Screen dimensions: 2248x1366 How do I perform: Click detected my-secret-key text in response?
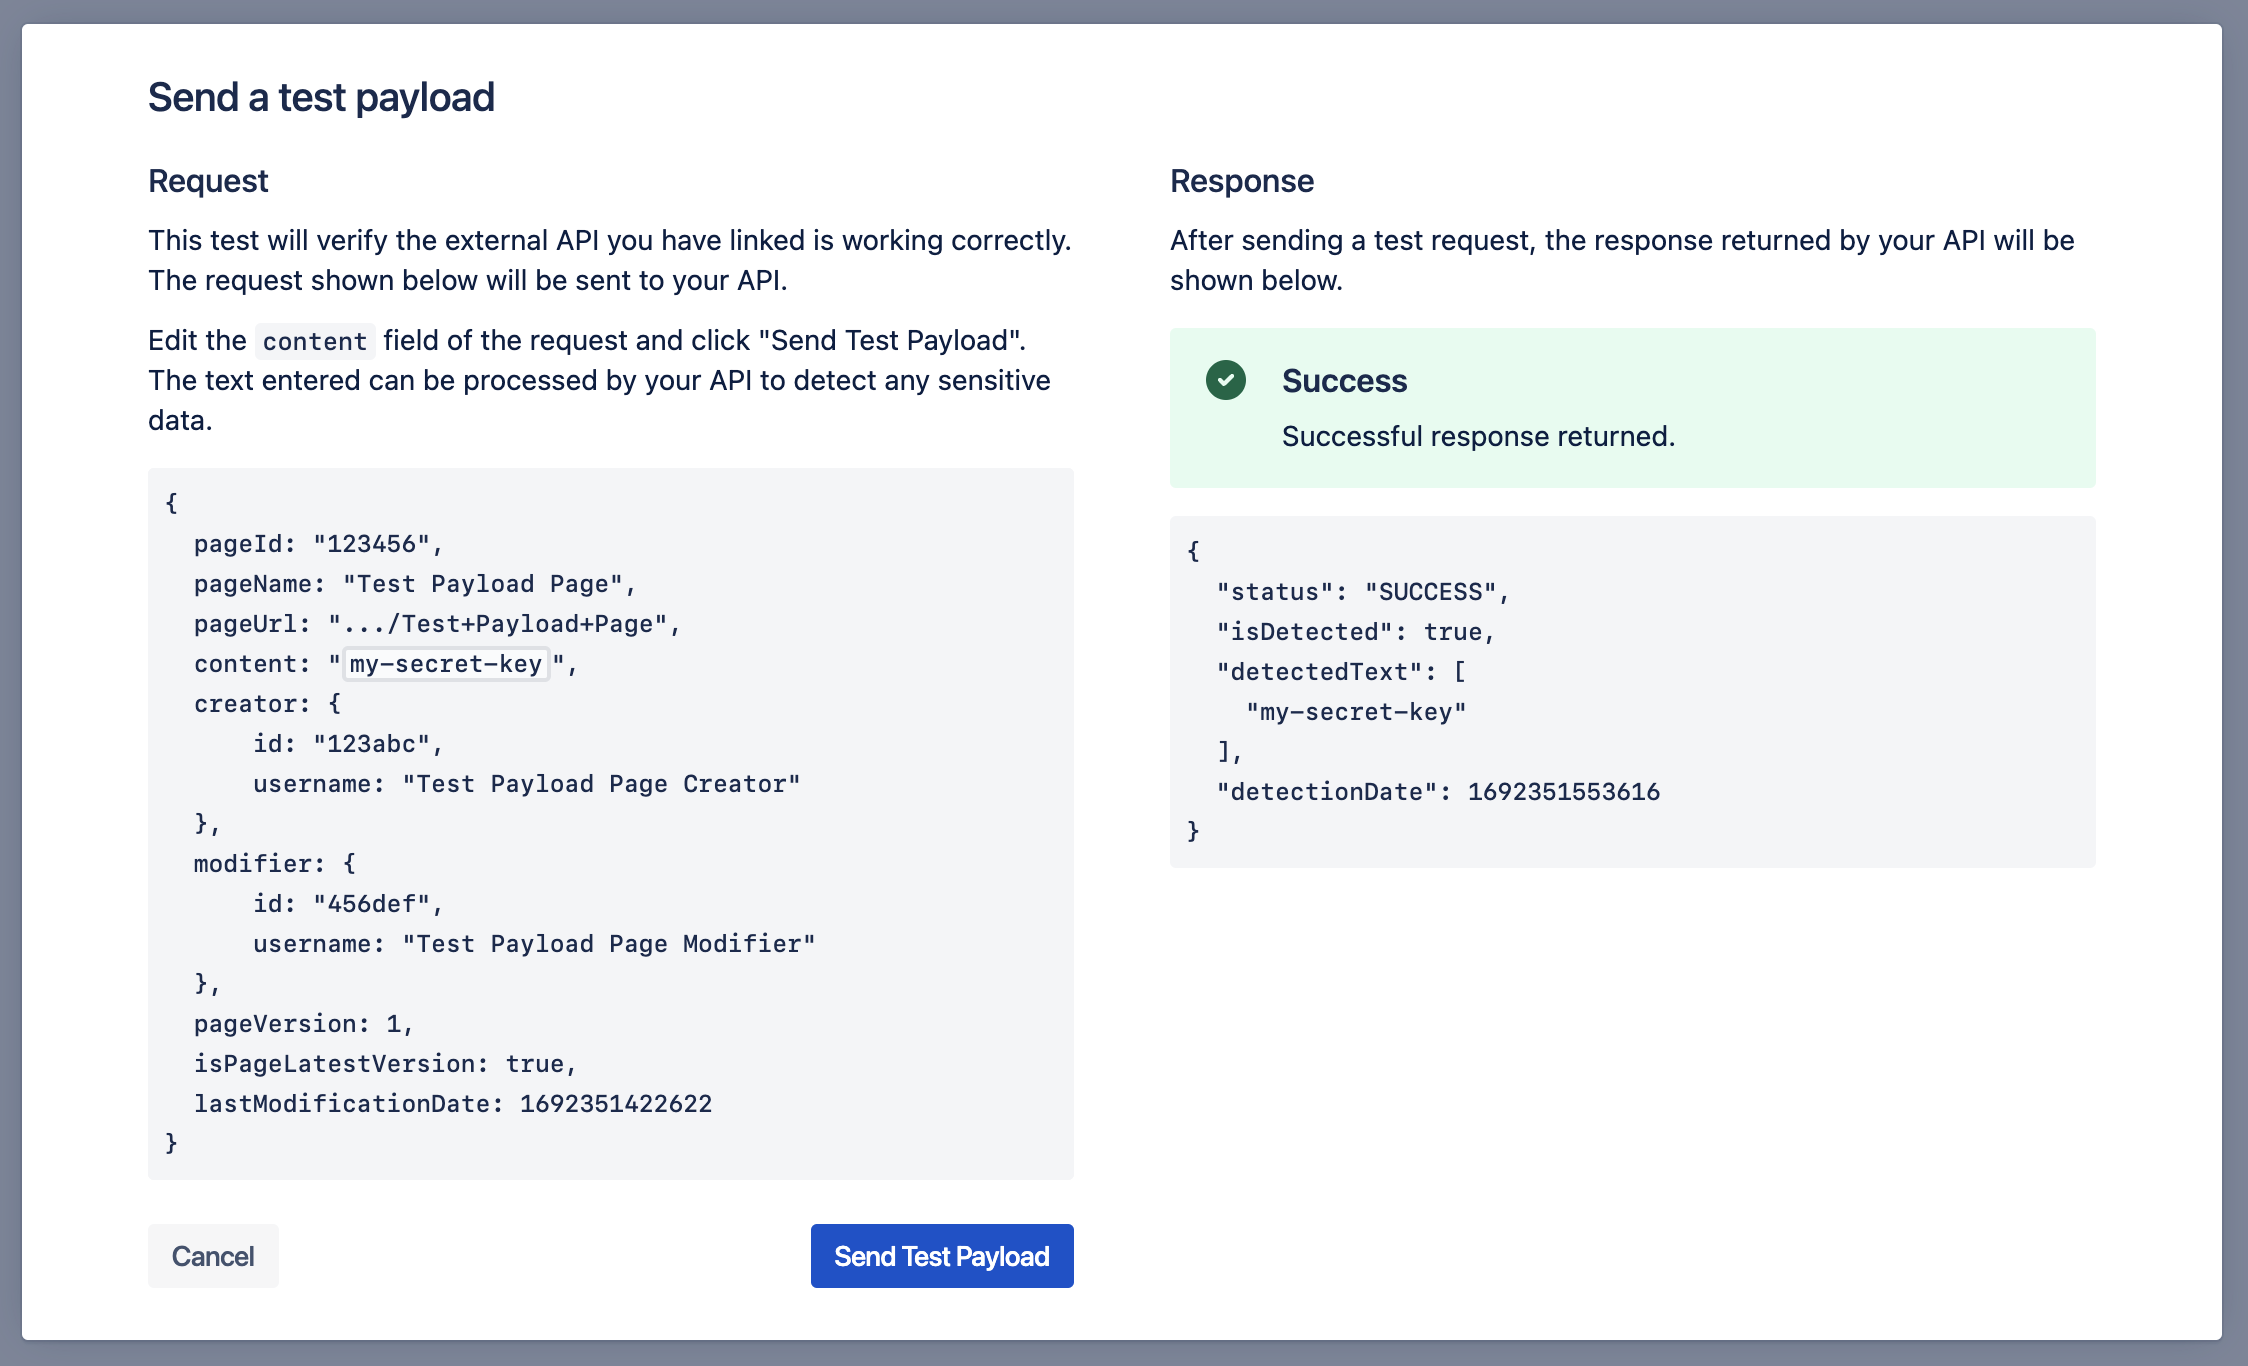pyautogui.click(x=1356, y=712)
